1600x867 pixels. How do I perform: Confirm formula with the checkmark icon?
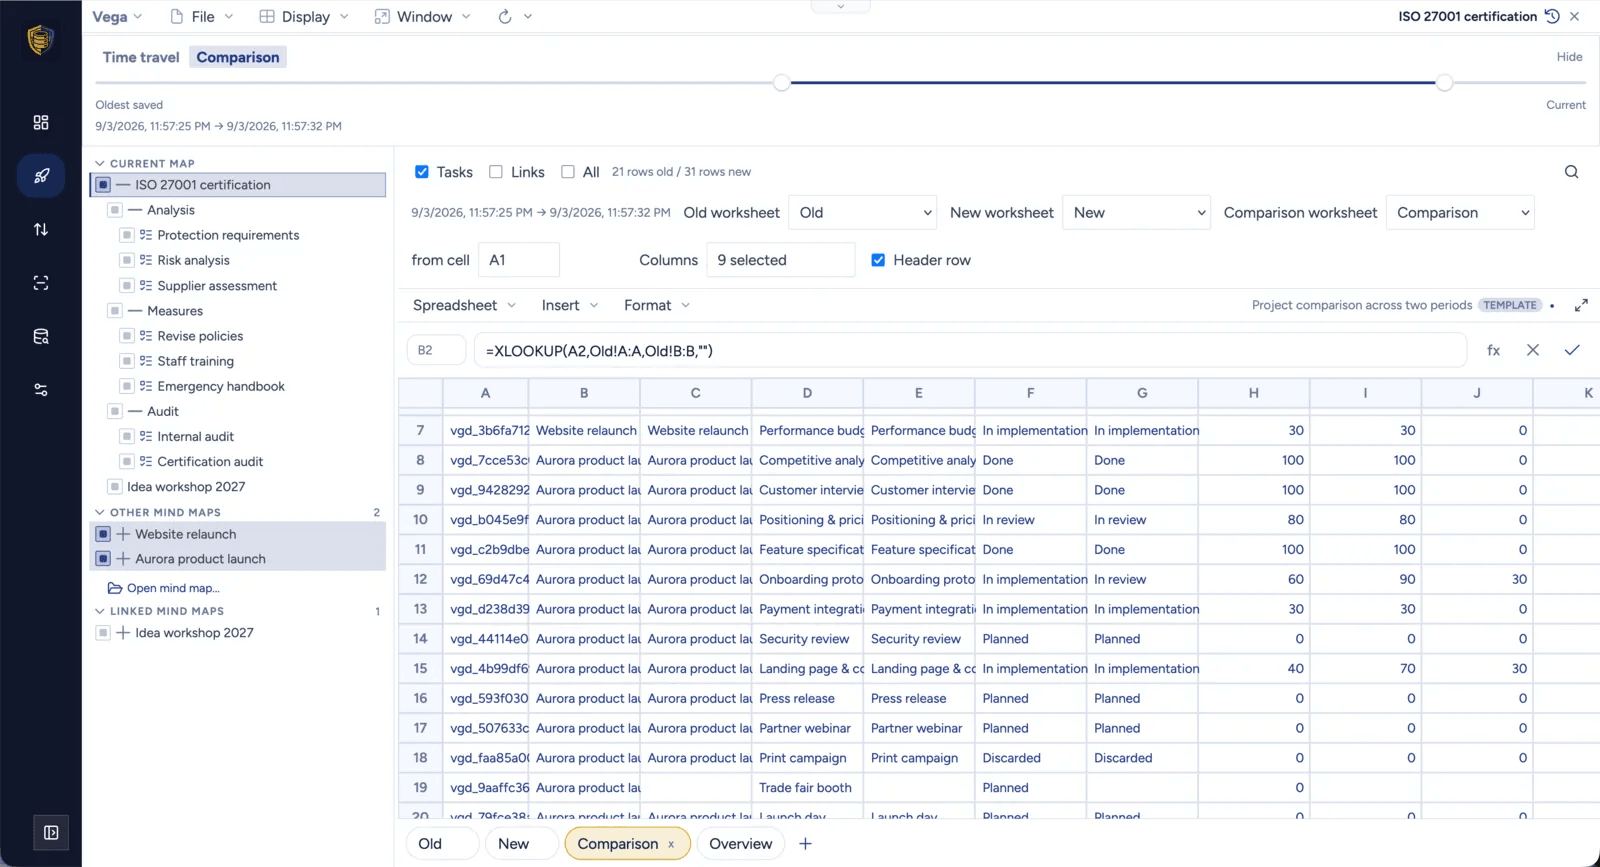(1572, 350)
